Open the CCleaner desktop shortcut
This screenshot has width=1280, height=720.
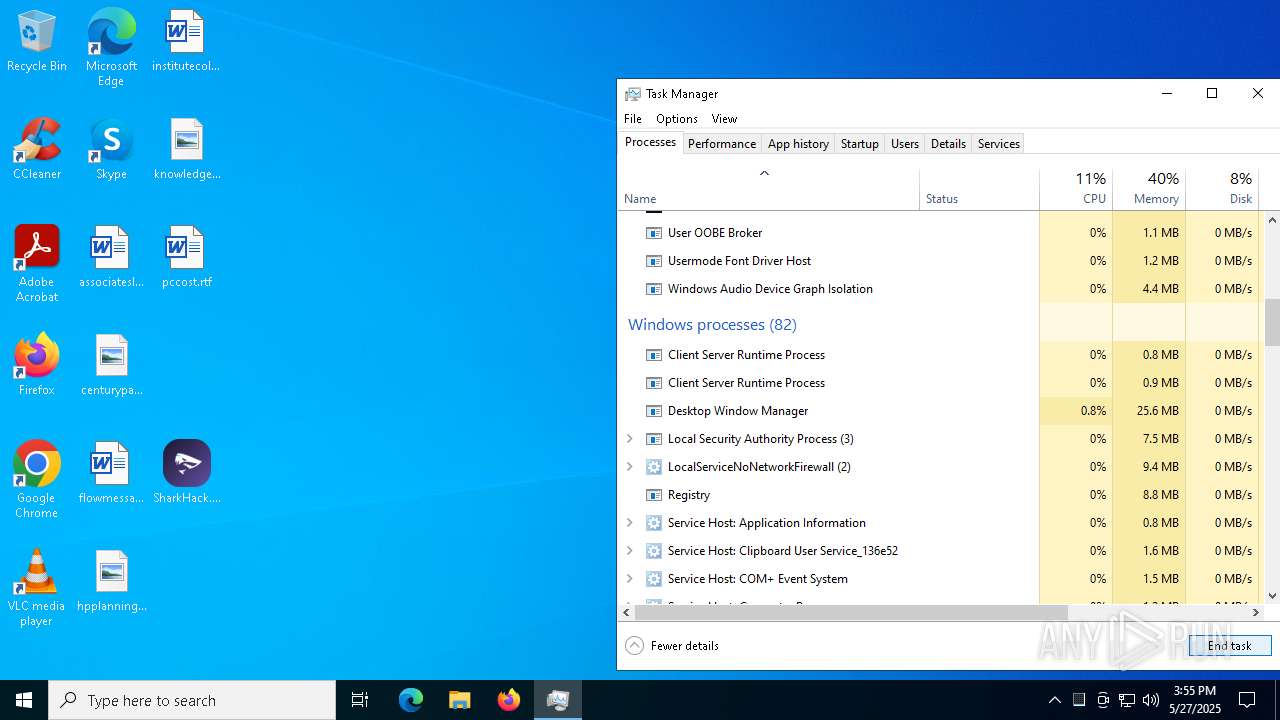37,149
